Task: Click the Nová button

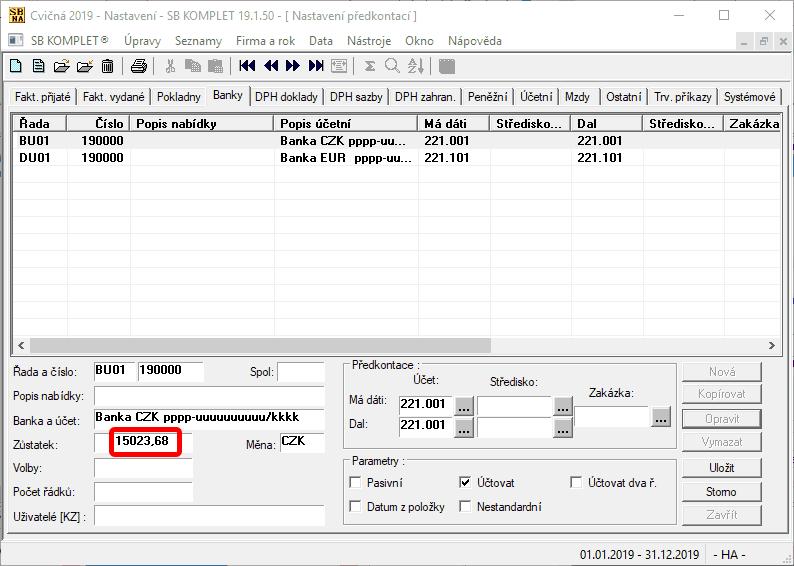Action: [x=722, y=372]
